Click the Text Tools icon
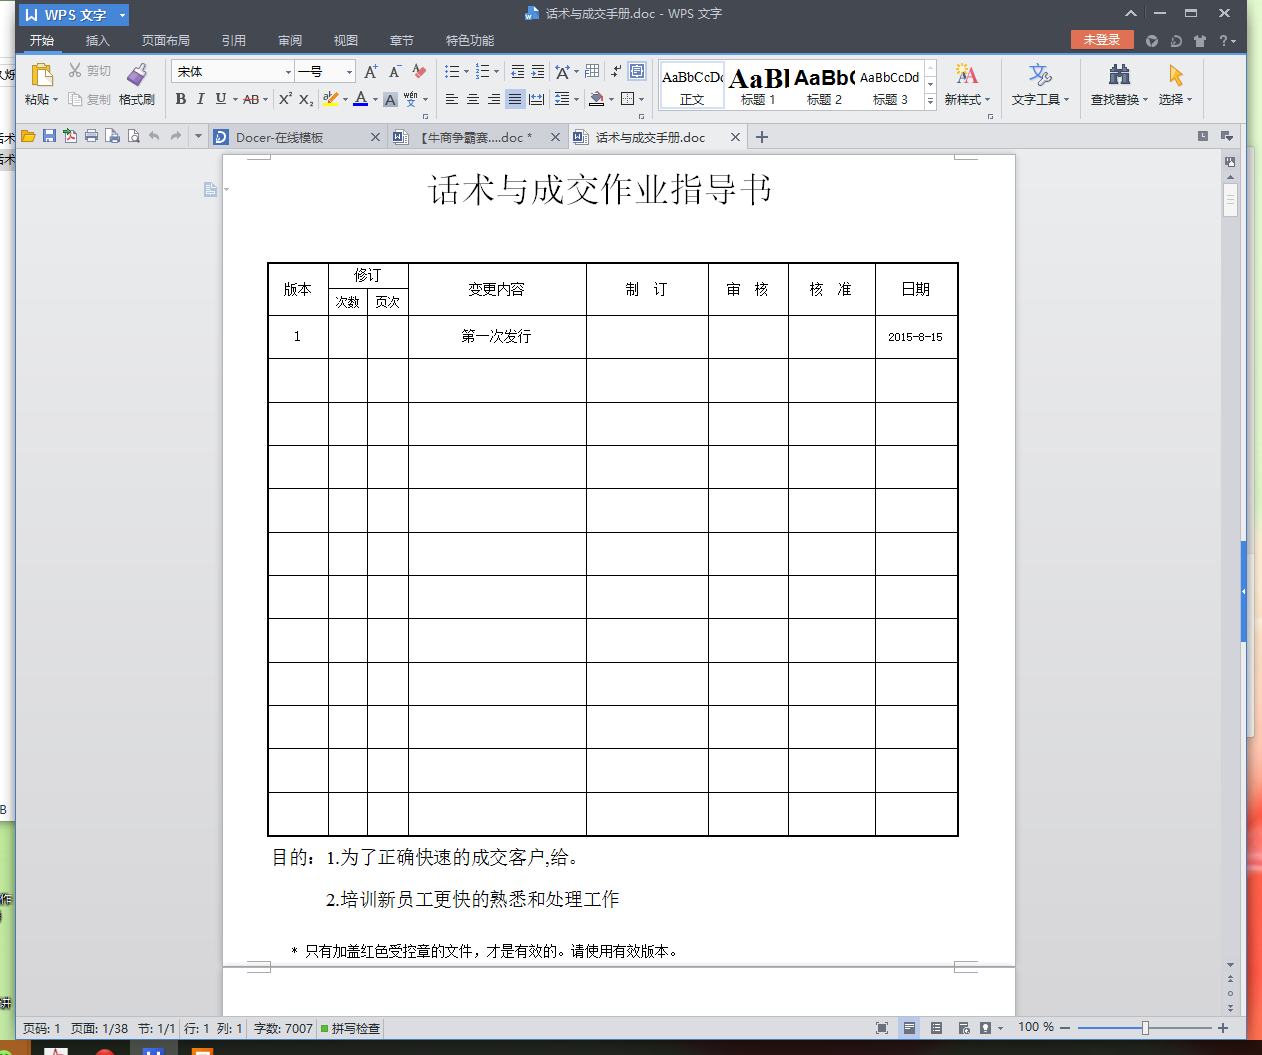 tap(1040, 74)
